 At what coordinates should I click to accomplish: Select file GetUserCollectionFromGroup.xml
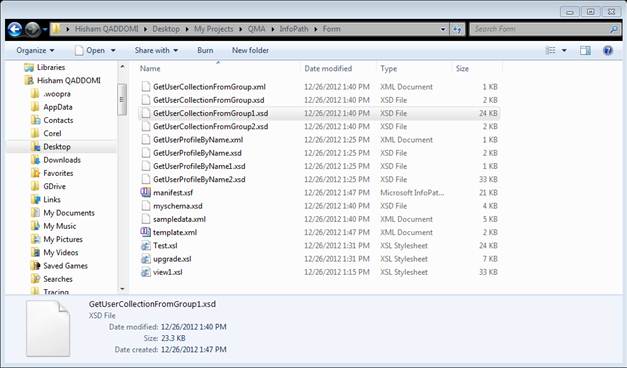coord(209,87)
